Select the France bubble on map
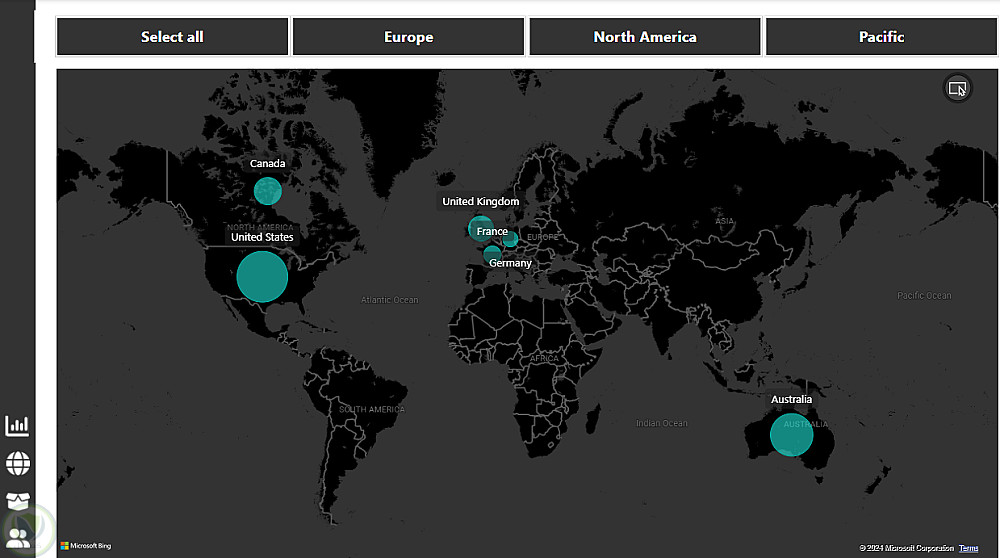The width and height of the screenshot is (1000, 558). (x=492, y=254)
